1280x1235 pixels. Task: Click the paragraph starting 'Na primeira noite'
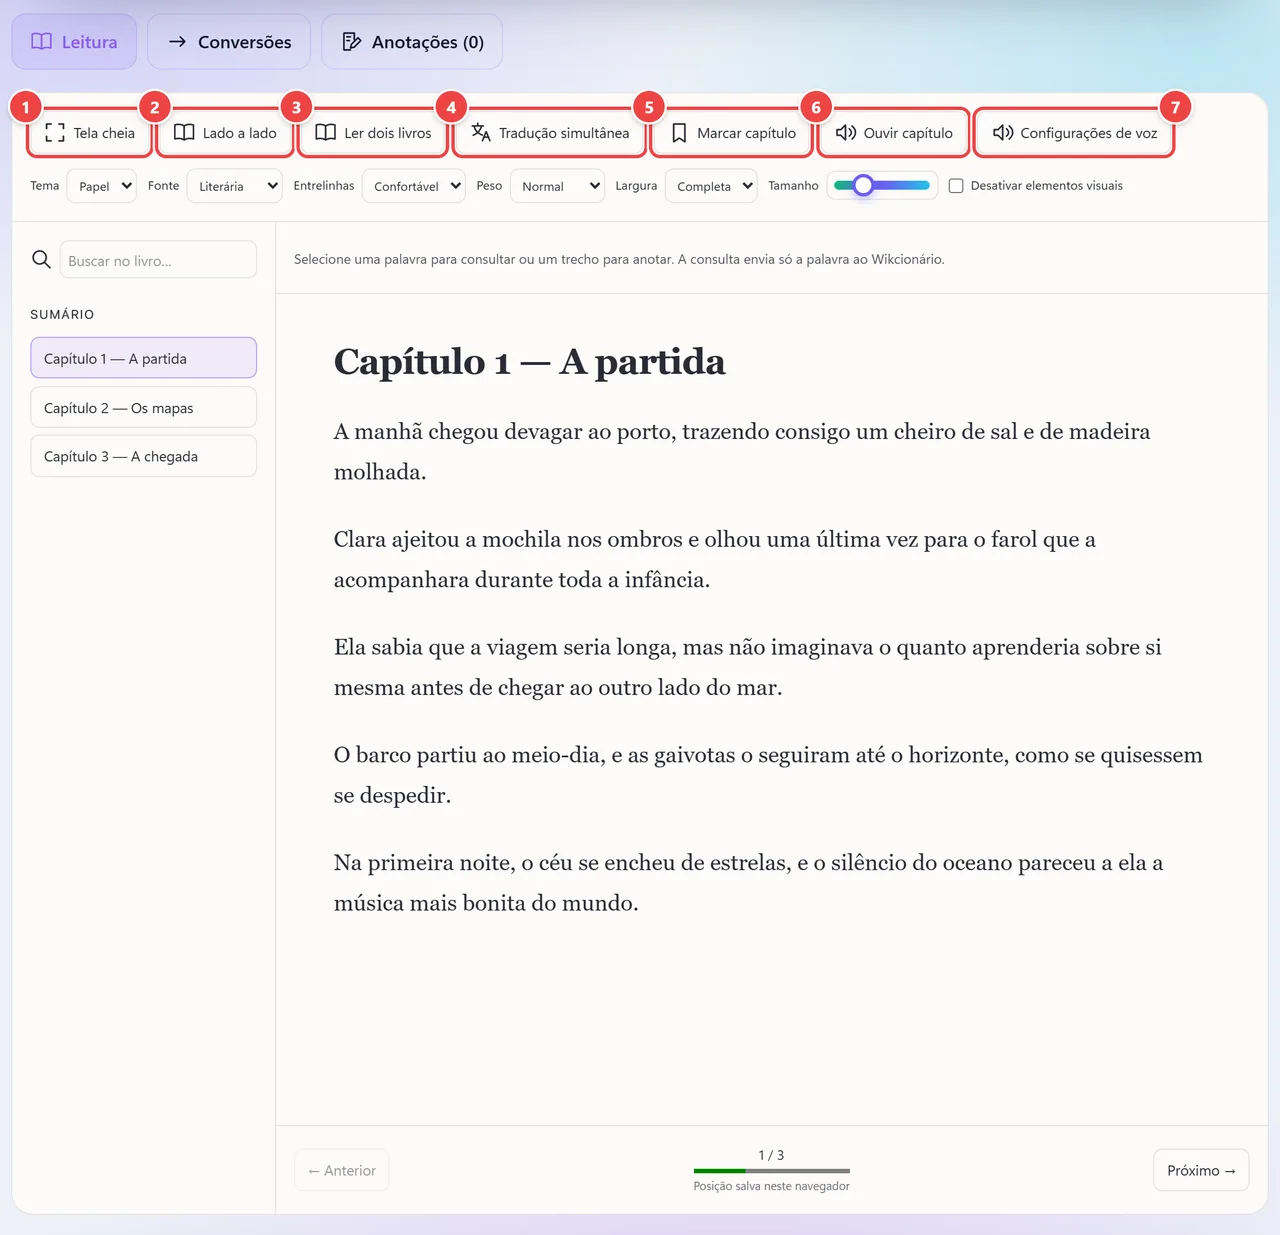click(x=748, y=883)
